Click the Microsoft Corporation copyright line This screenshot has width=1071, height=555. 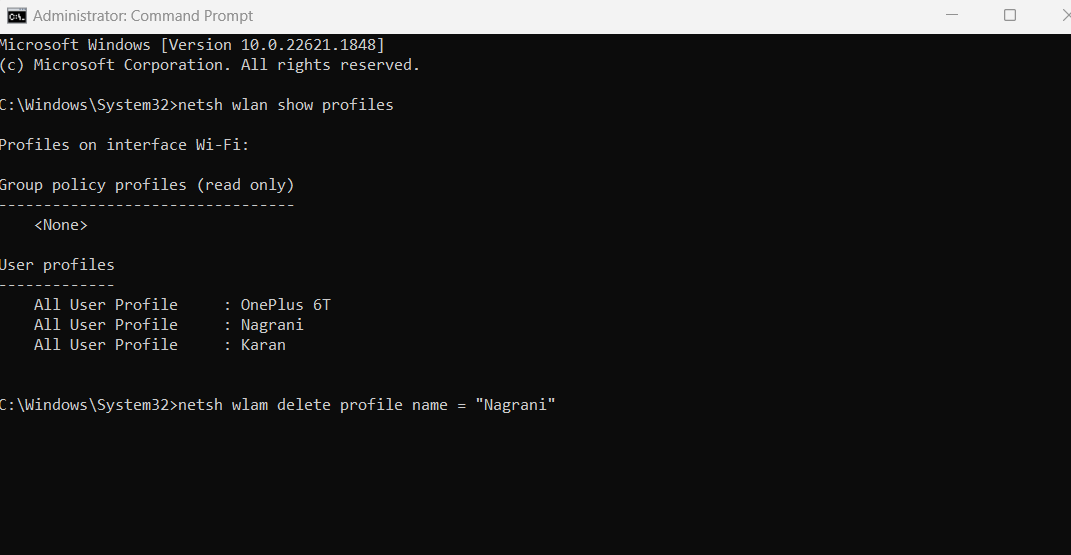[210, 65]
